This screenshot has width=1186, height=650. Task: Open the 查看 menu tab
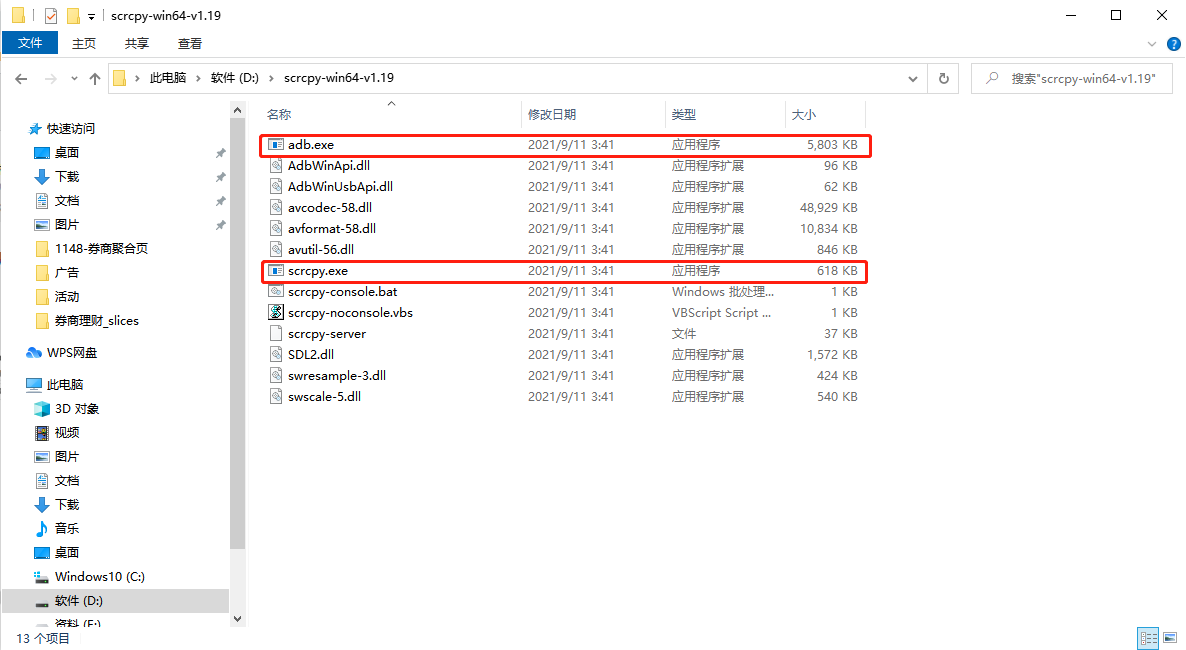tap(190, 43)
